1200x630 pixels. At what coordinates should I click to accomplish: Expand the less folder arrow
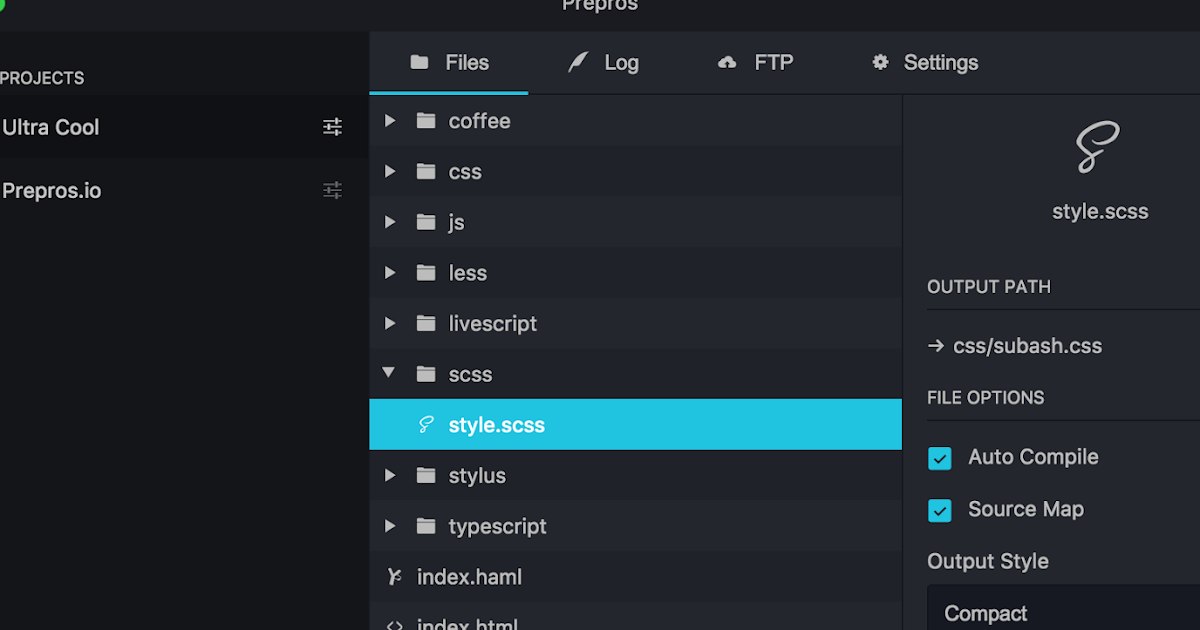[390, 273]
